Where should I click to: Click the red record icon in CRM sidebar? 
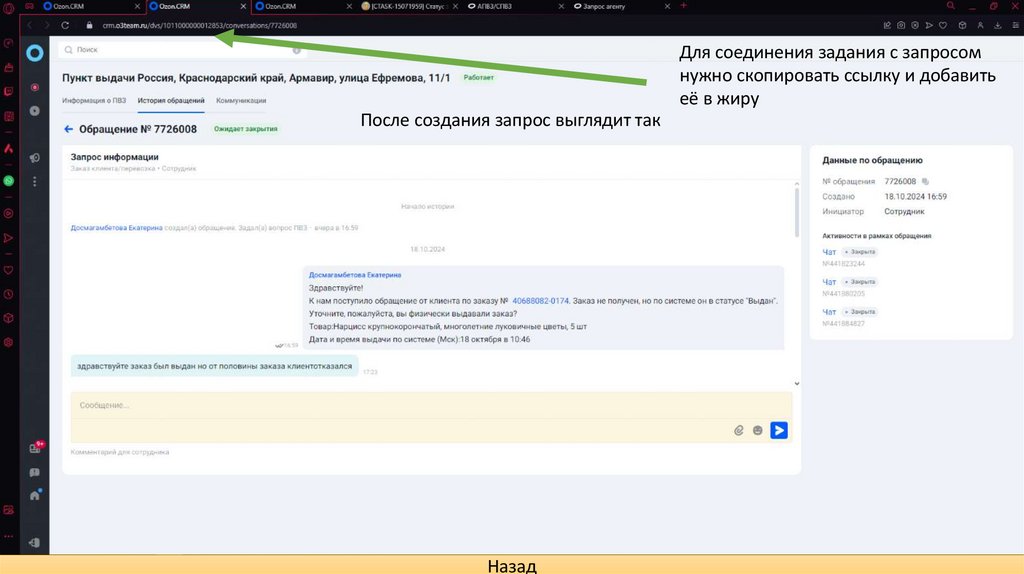35,88
